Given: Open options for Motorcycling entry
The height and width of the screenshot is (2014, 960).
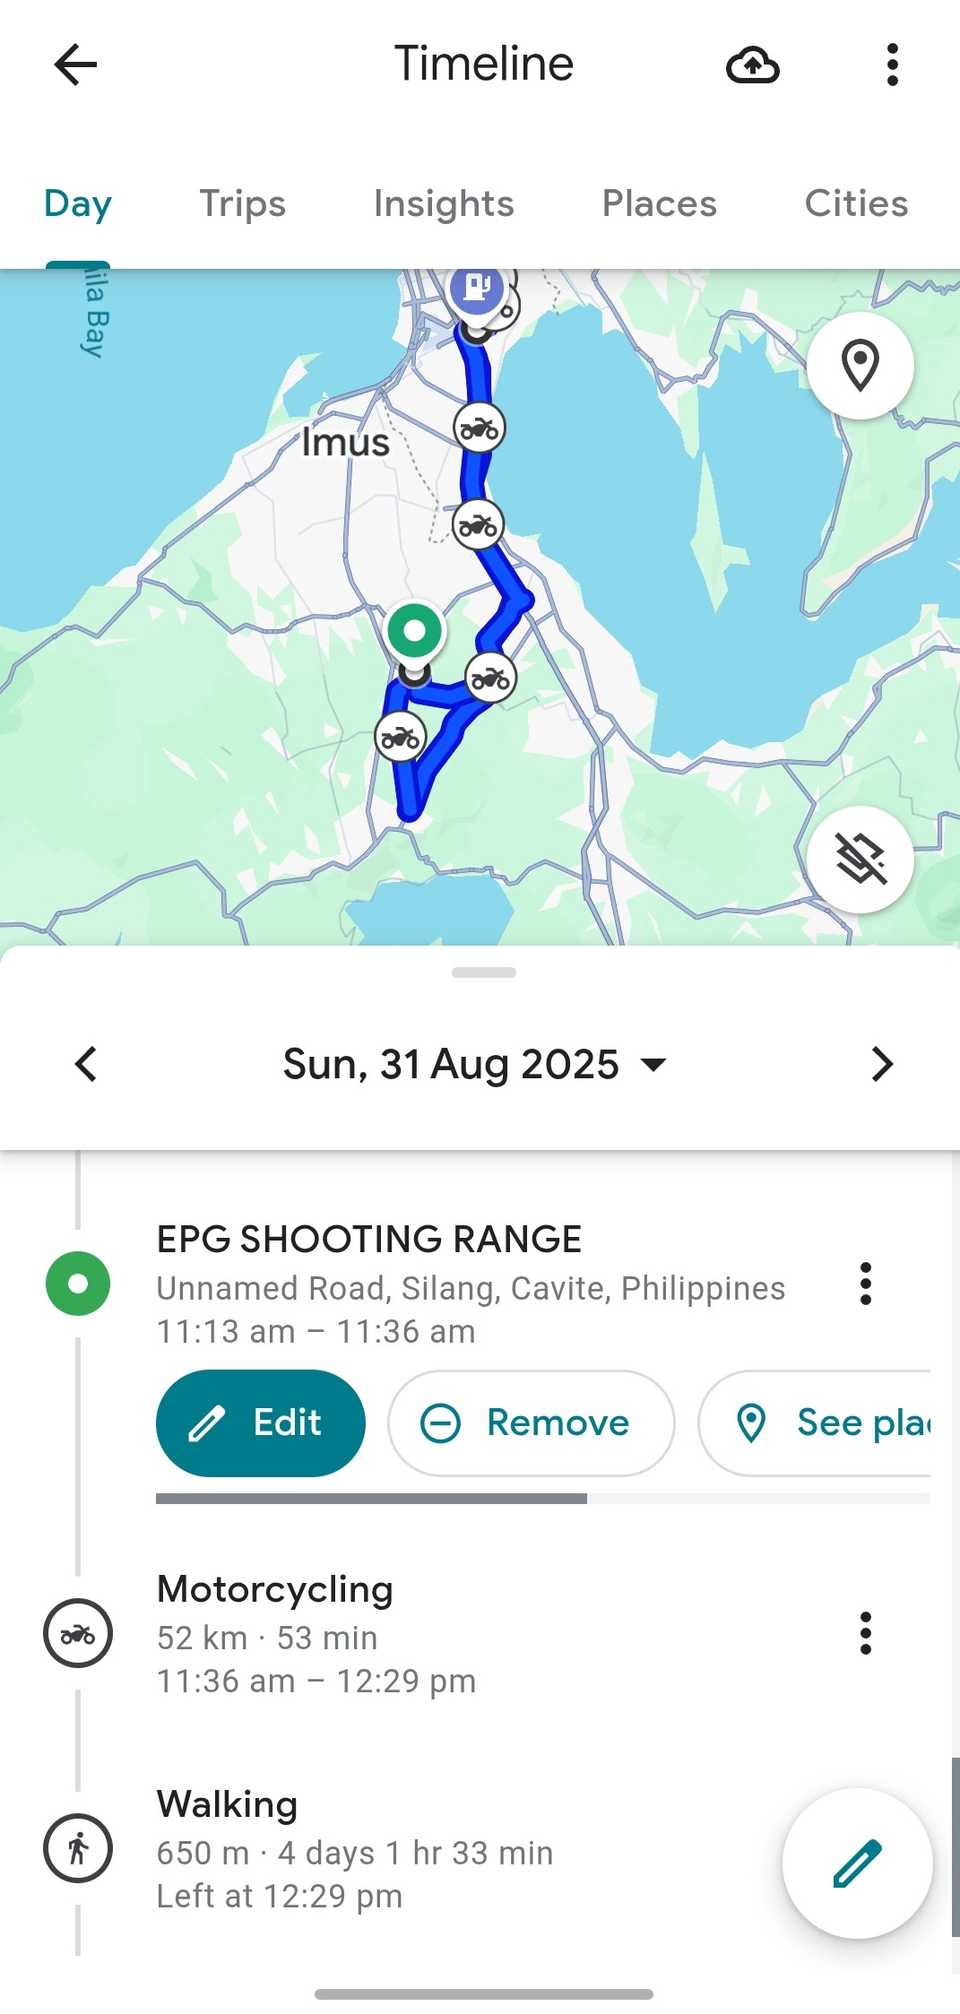Looking at the screenshot, I should pos(866,1633).
